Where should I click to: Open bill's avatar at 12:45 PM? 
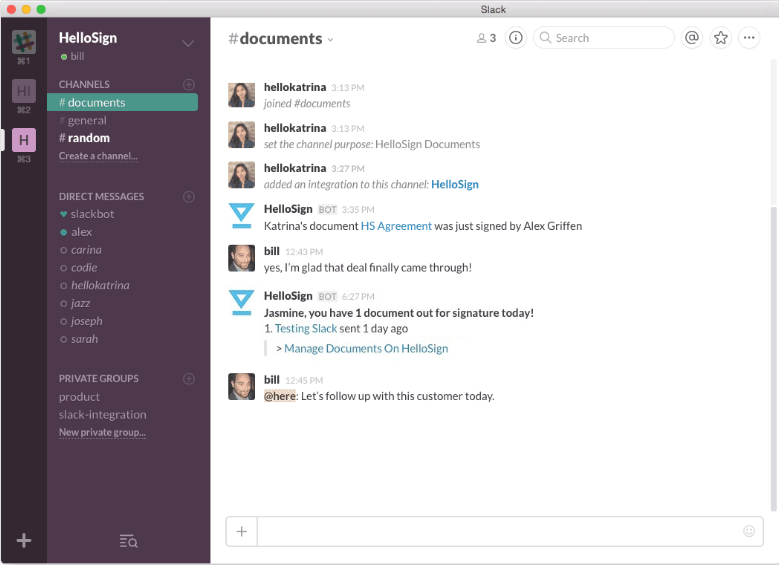click(x=241, y=387)
